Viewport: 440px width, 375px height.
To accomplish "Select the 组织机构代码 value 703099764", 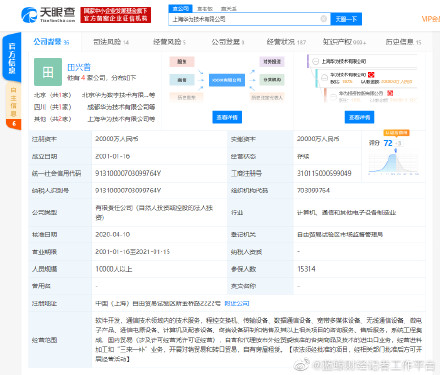I will tap(313, 190).
